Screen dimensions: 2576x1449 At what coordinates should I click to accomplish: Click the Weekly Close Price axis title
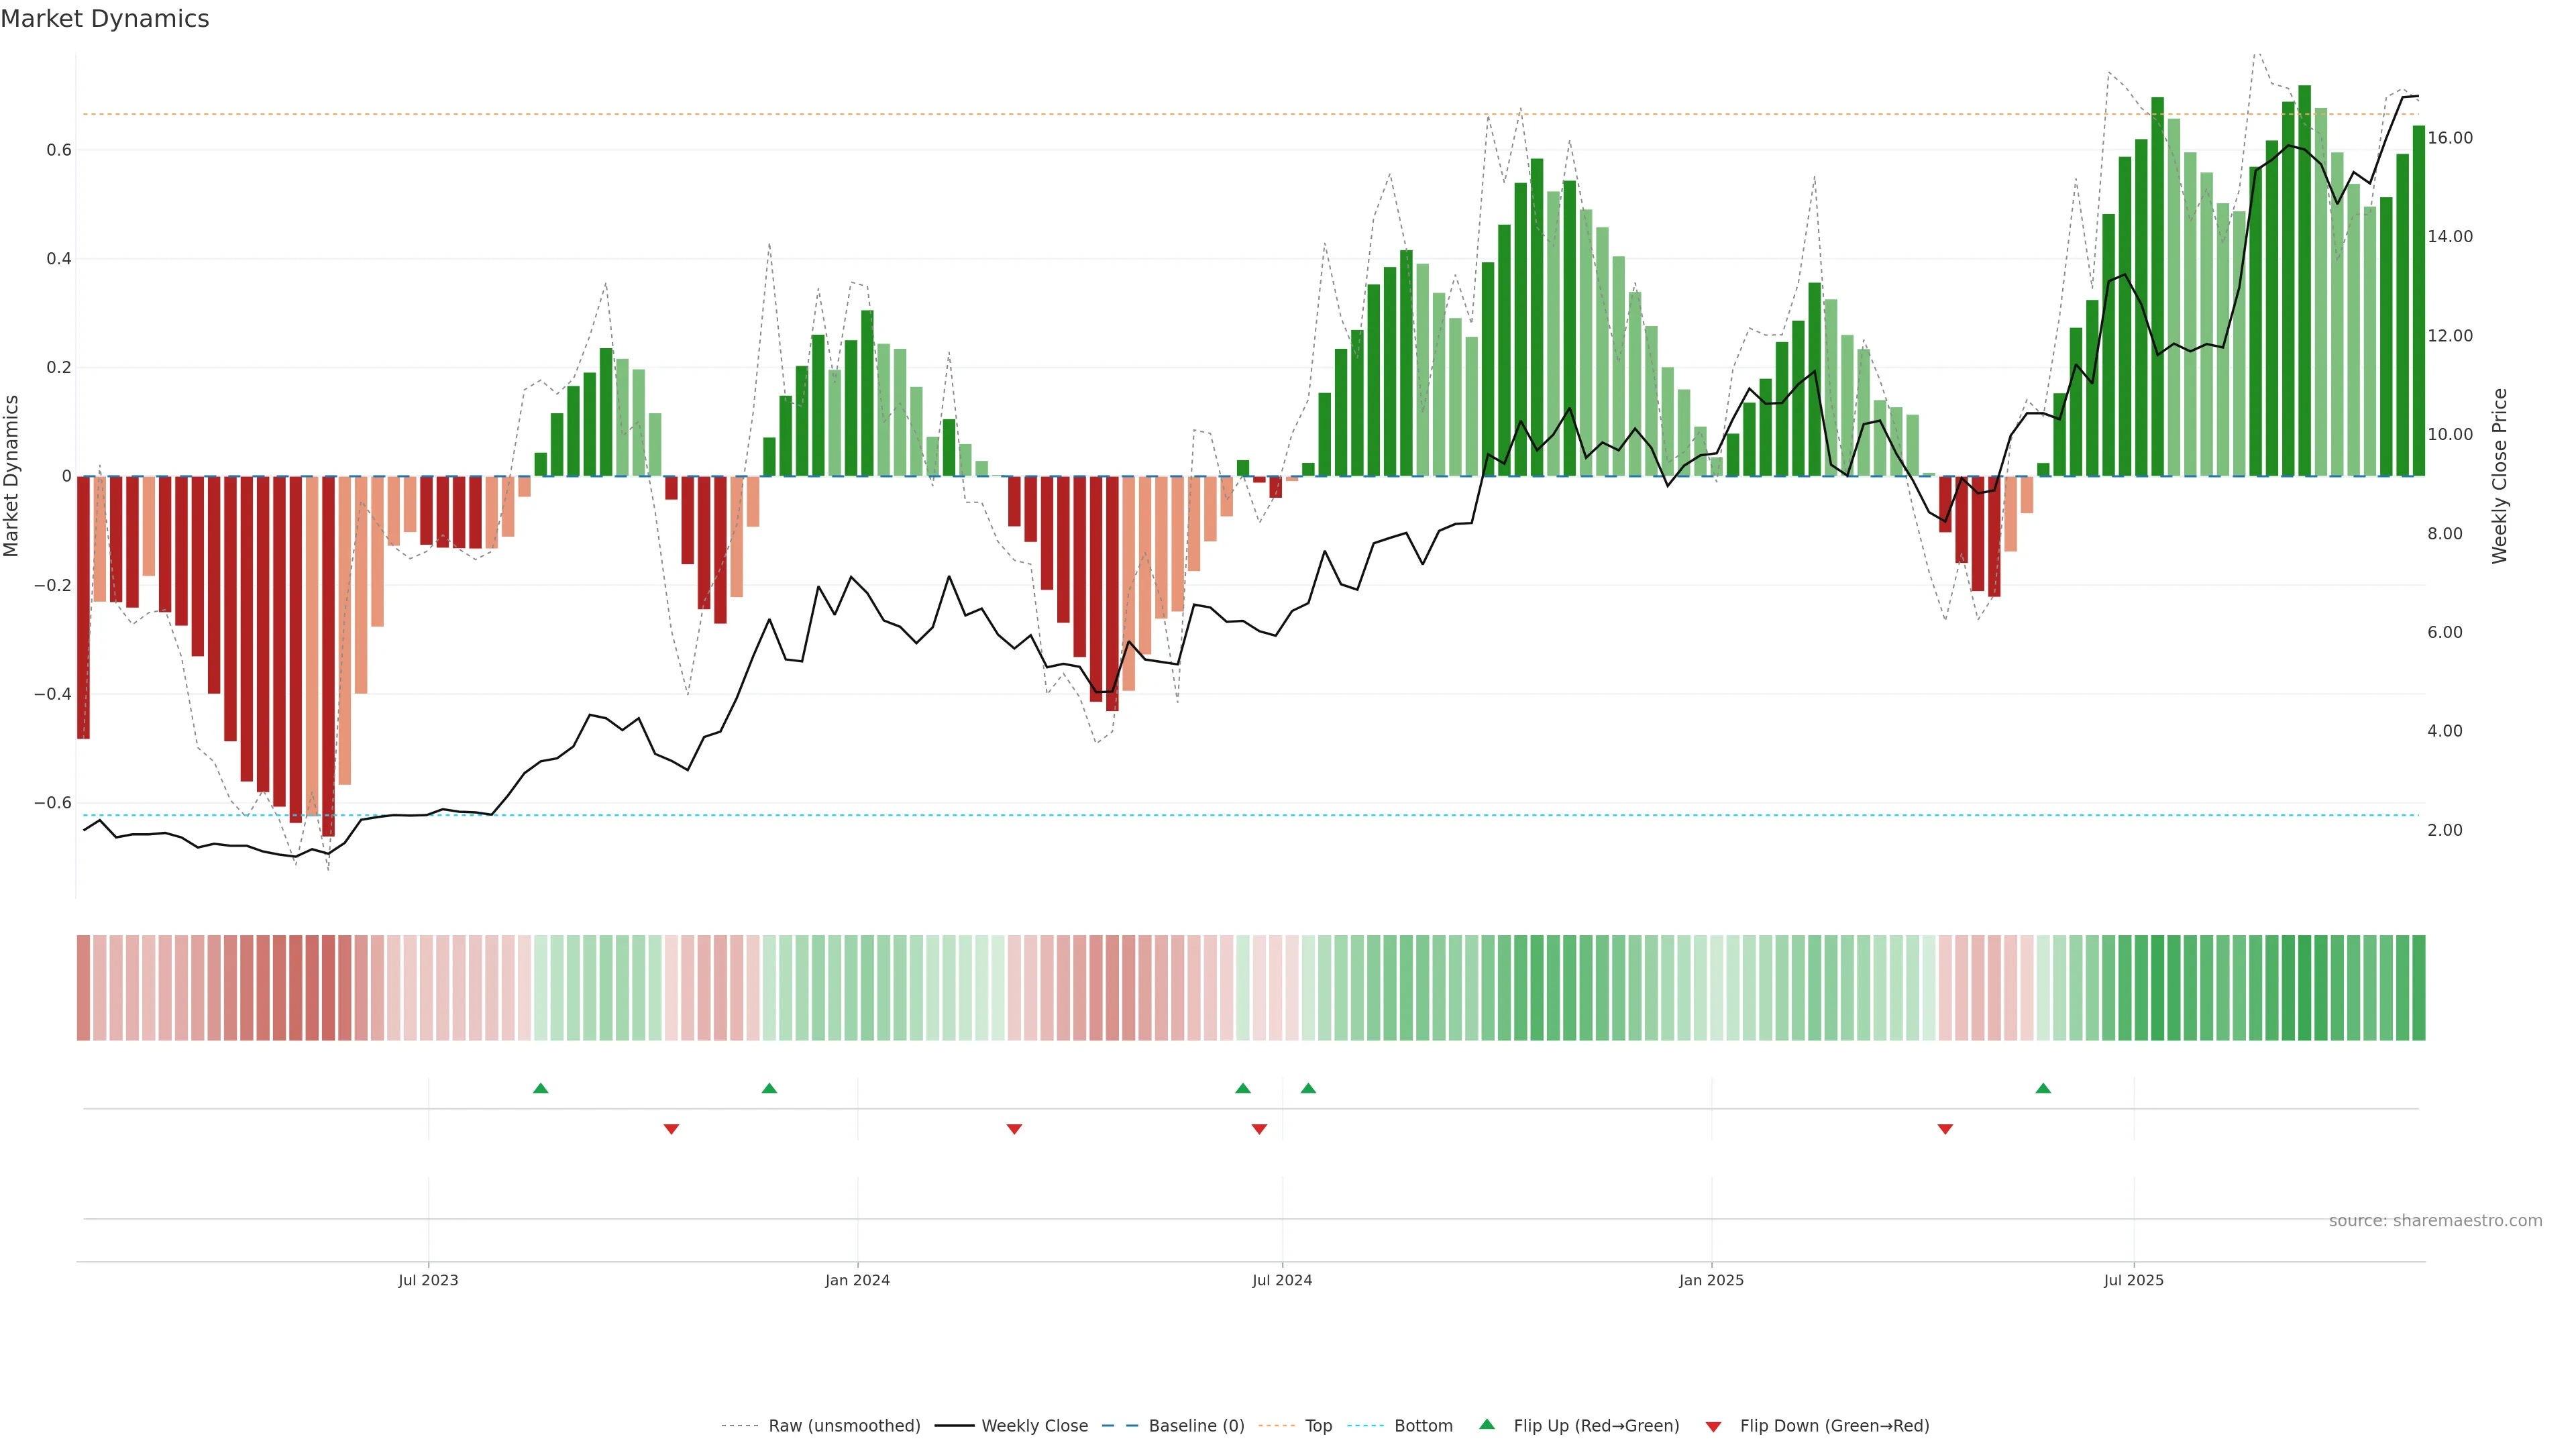[x=2500, y=476]
